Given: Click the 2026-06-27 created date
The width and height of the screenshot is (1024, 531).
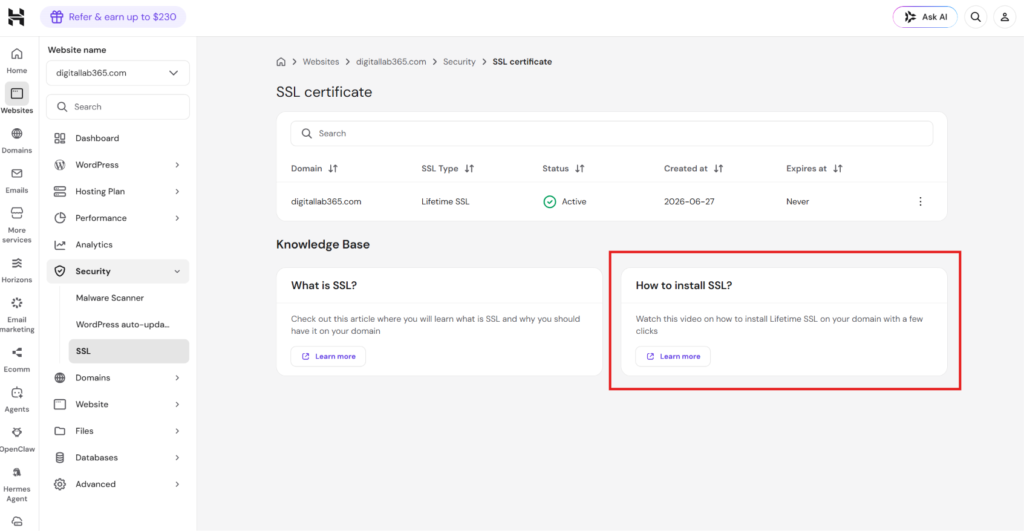Looking at the screenshot, I should (689, 202).
